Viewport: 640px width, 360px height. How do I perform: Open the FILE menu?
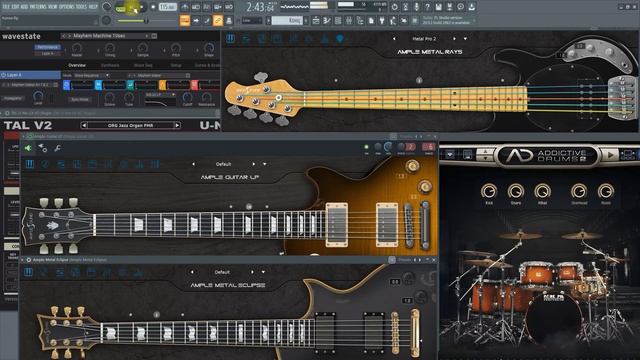click(x=6, y=7)
